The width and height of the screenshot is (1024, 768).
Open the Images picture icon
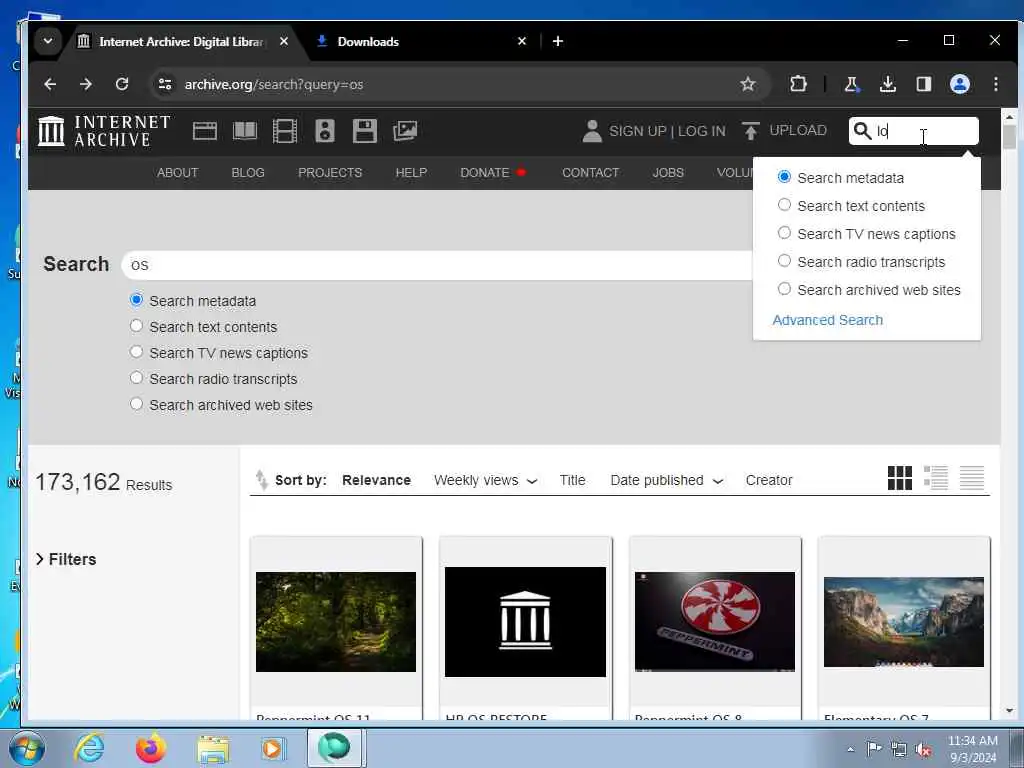pyautogui.click(x=405, y=131)
